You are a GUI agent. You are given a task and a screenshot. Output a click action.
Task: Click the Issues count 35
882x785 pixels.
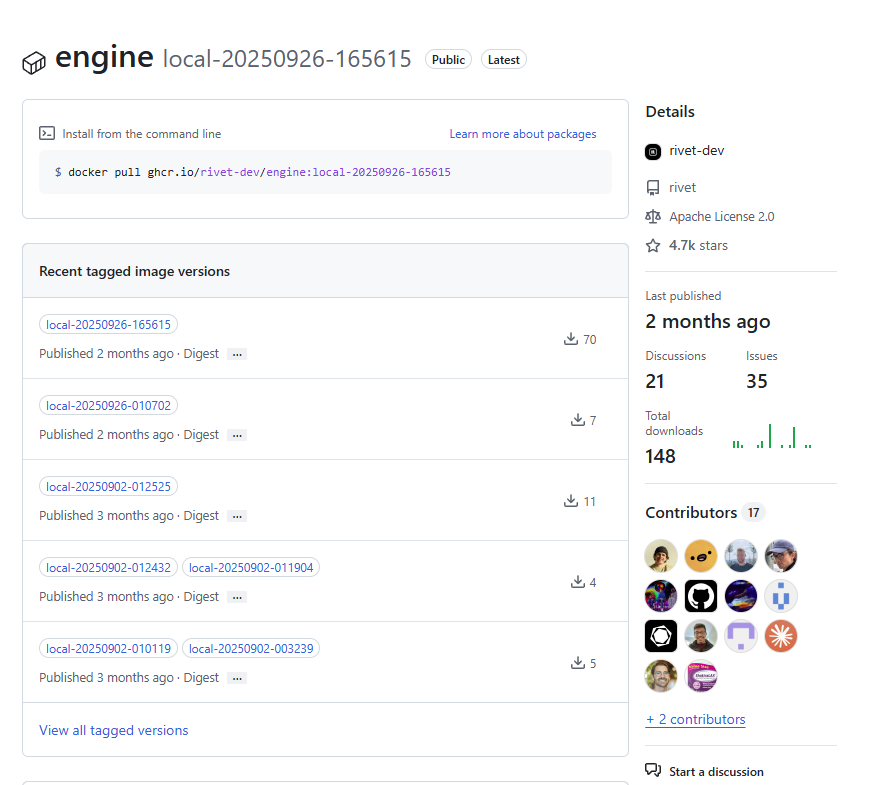pos(757,381)
